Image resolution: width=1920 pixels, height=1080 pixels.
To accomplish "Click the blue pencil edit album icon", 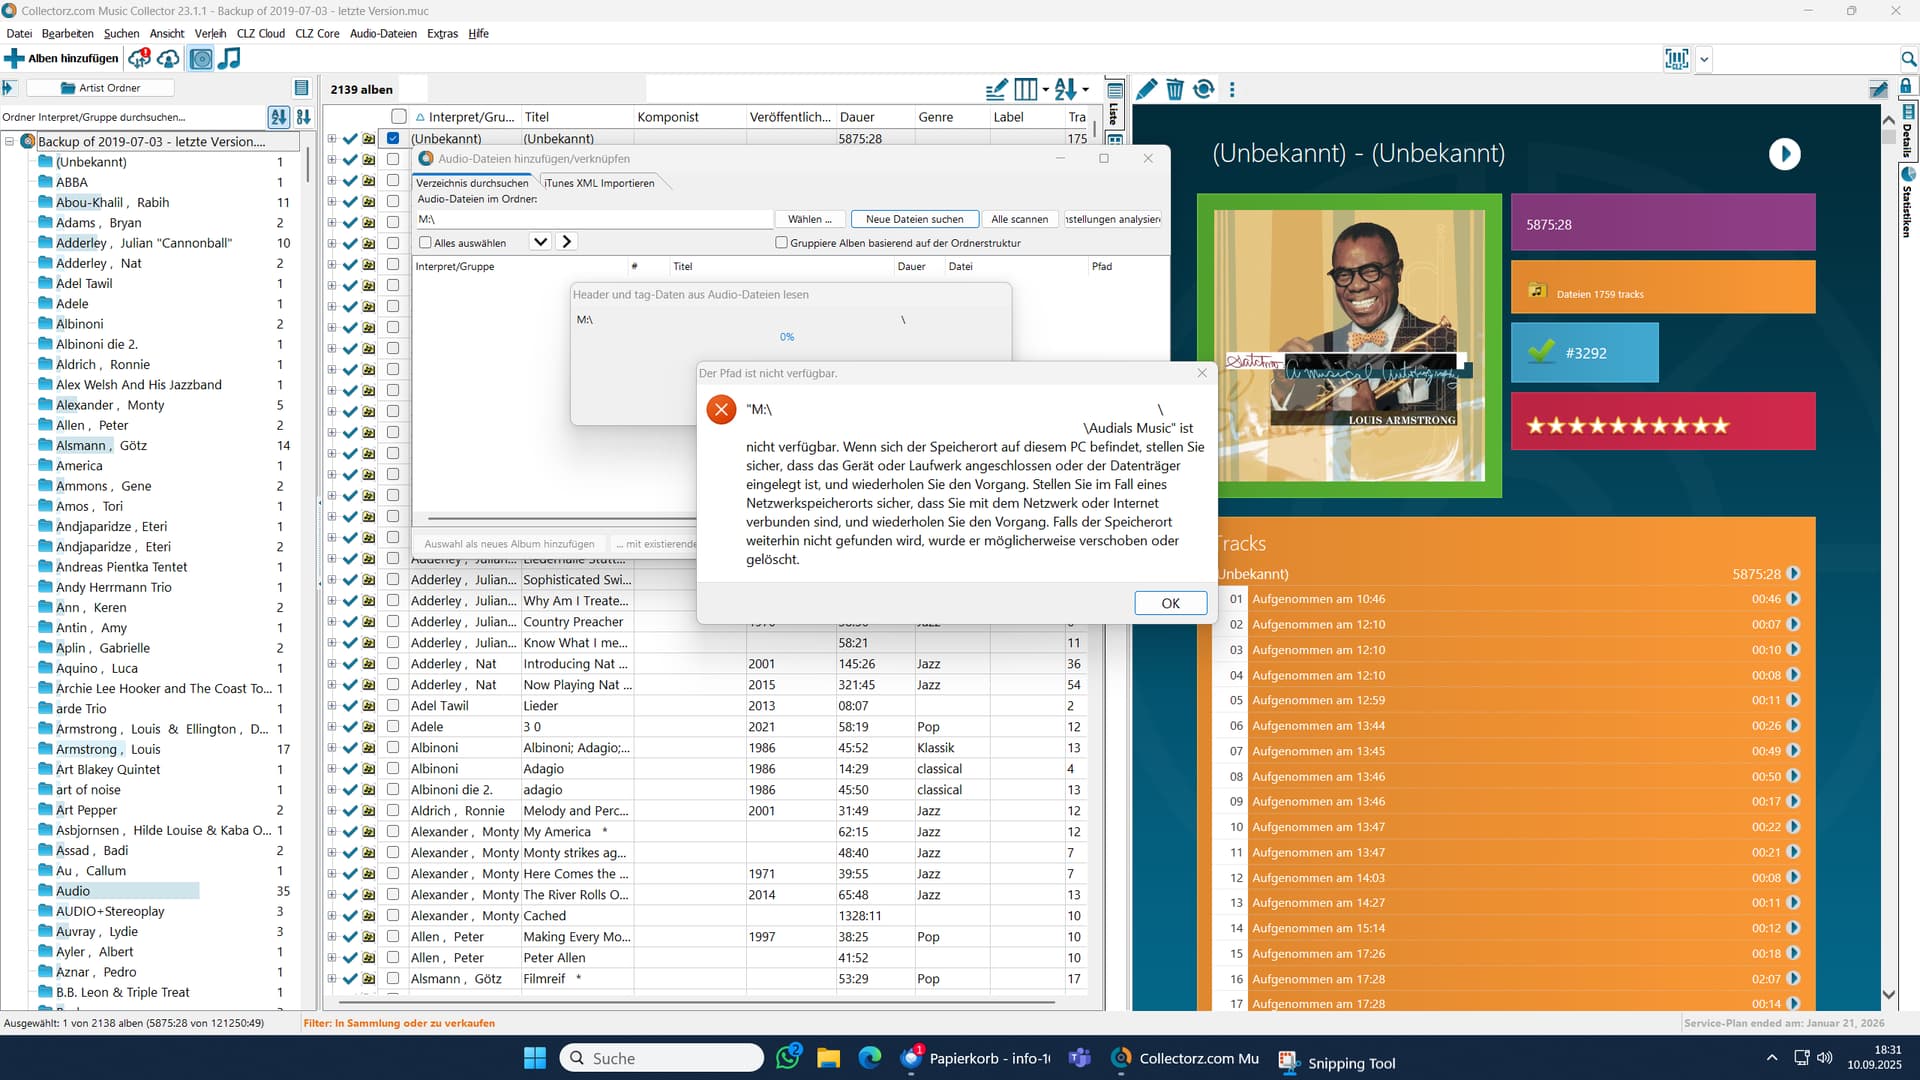I will (x=1147, y=89).
